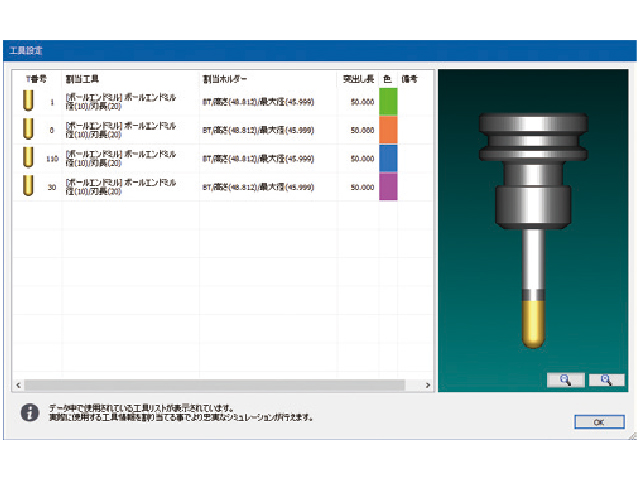
Task: Select T number cell "110"
Action: click(53, 158)
